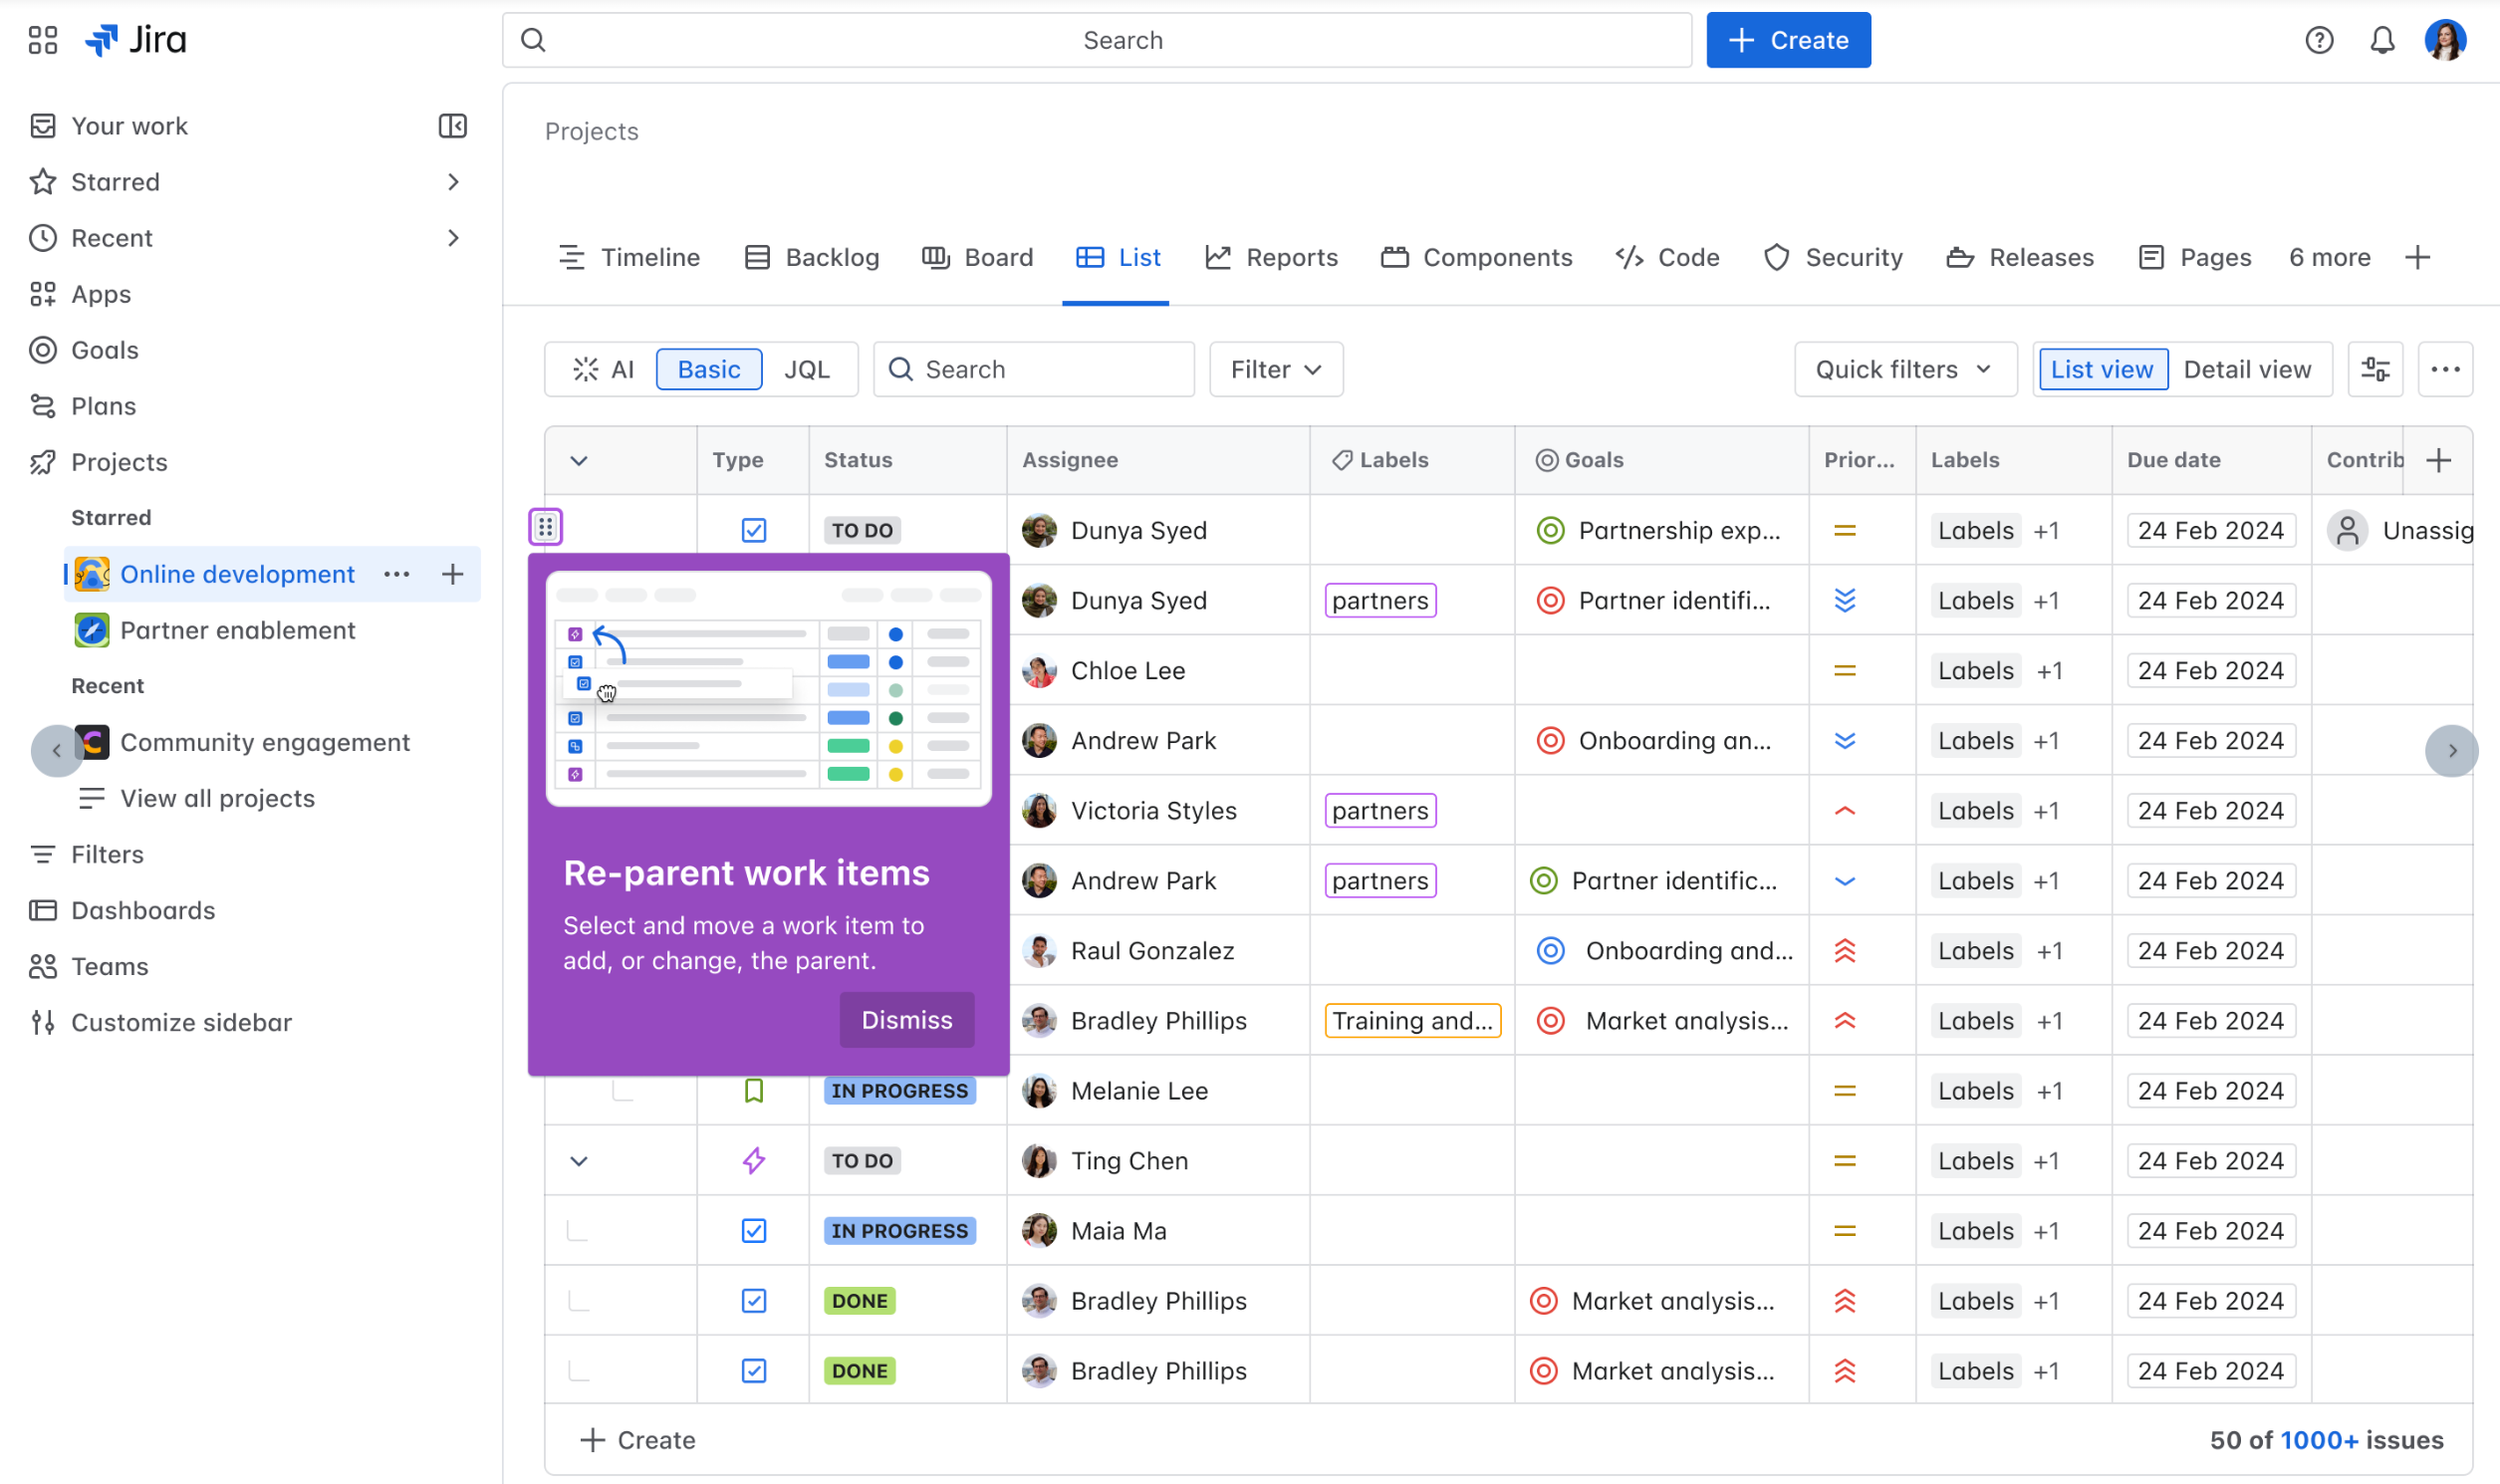
Task: Open your profile avatar menu
Action: point(2446,40)
